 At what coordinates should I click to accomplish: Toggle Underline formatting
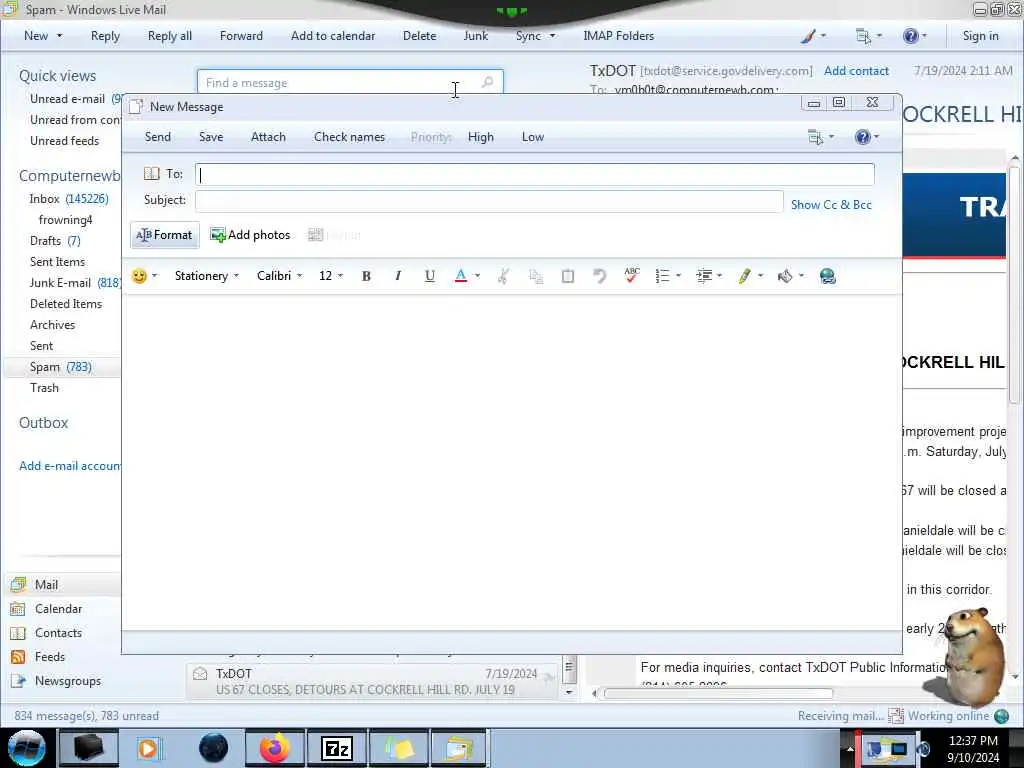(429, 276)
